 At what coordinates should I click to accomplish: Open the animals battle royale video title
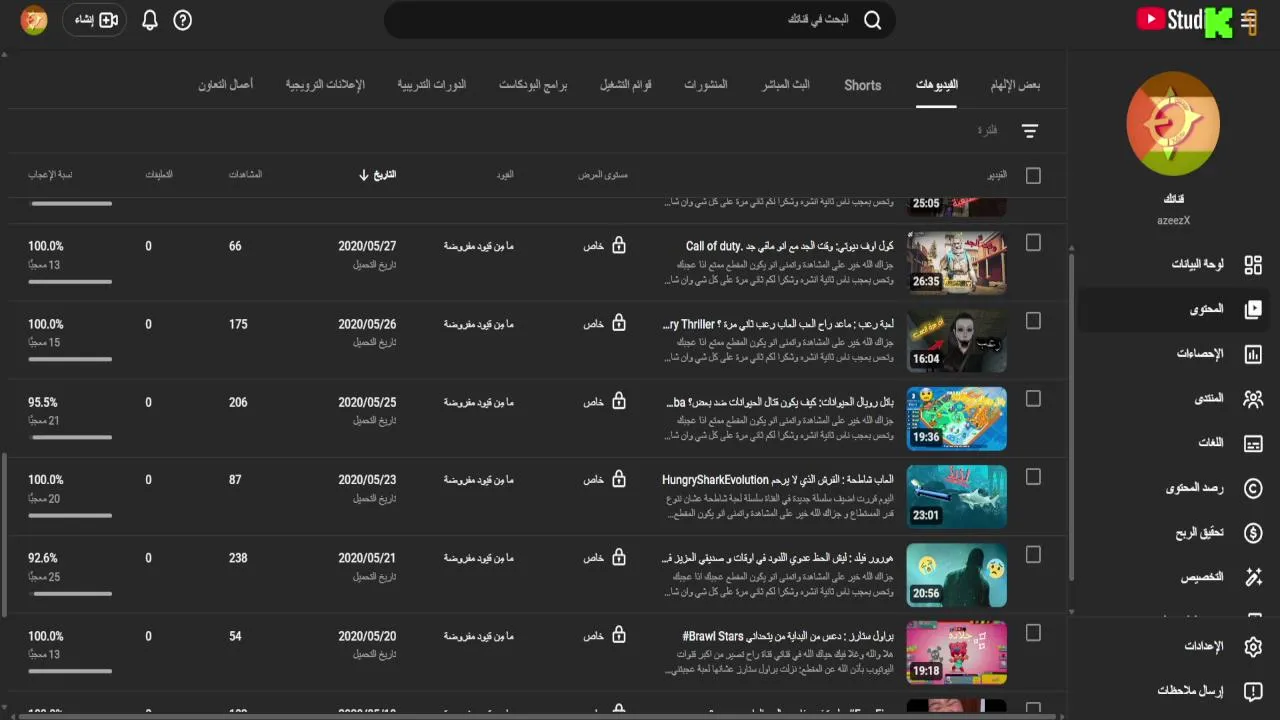pos(778,402)
